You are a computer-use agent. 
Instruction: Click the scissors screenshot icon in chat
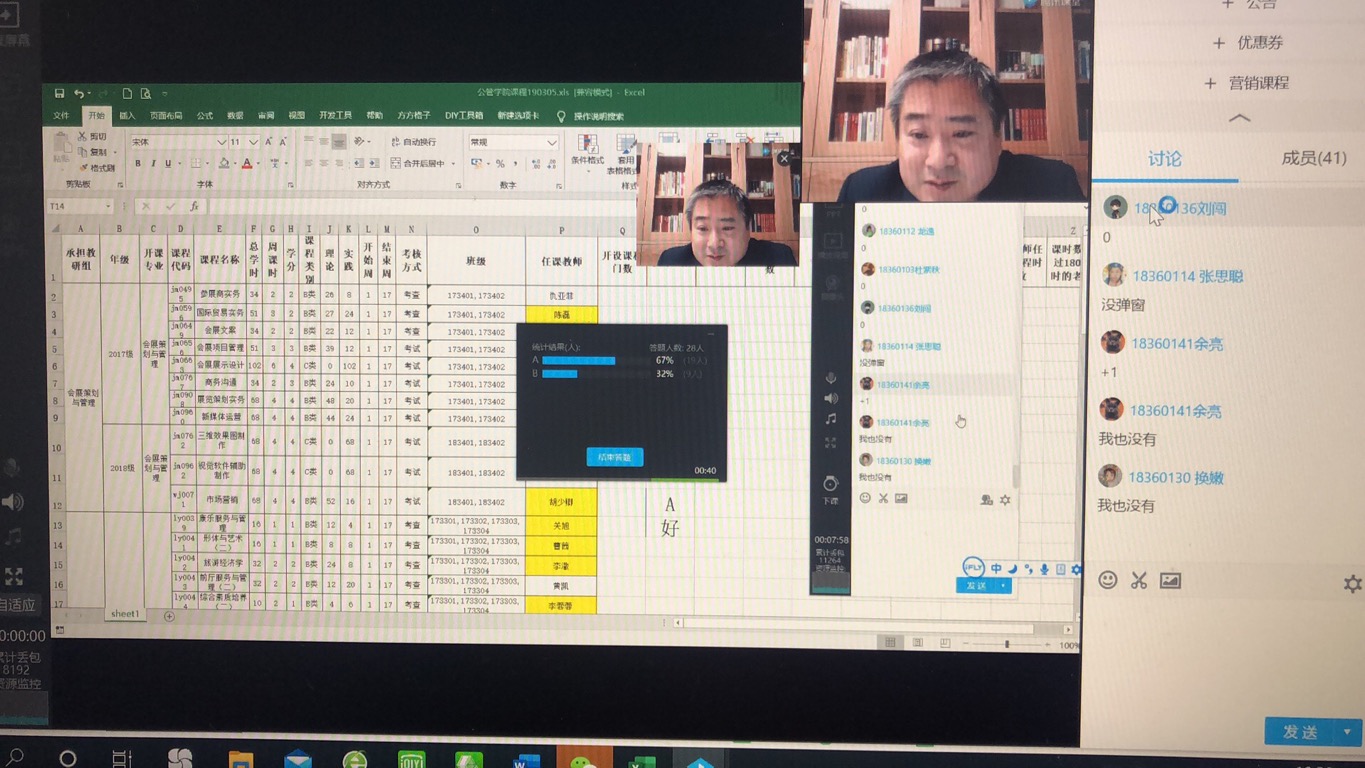(x=1139, y=580)
